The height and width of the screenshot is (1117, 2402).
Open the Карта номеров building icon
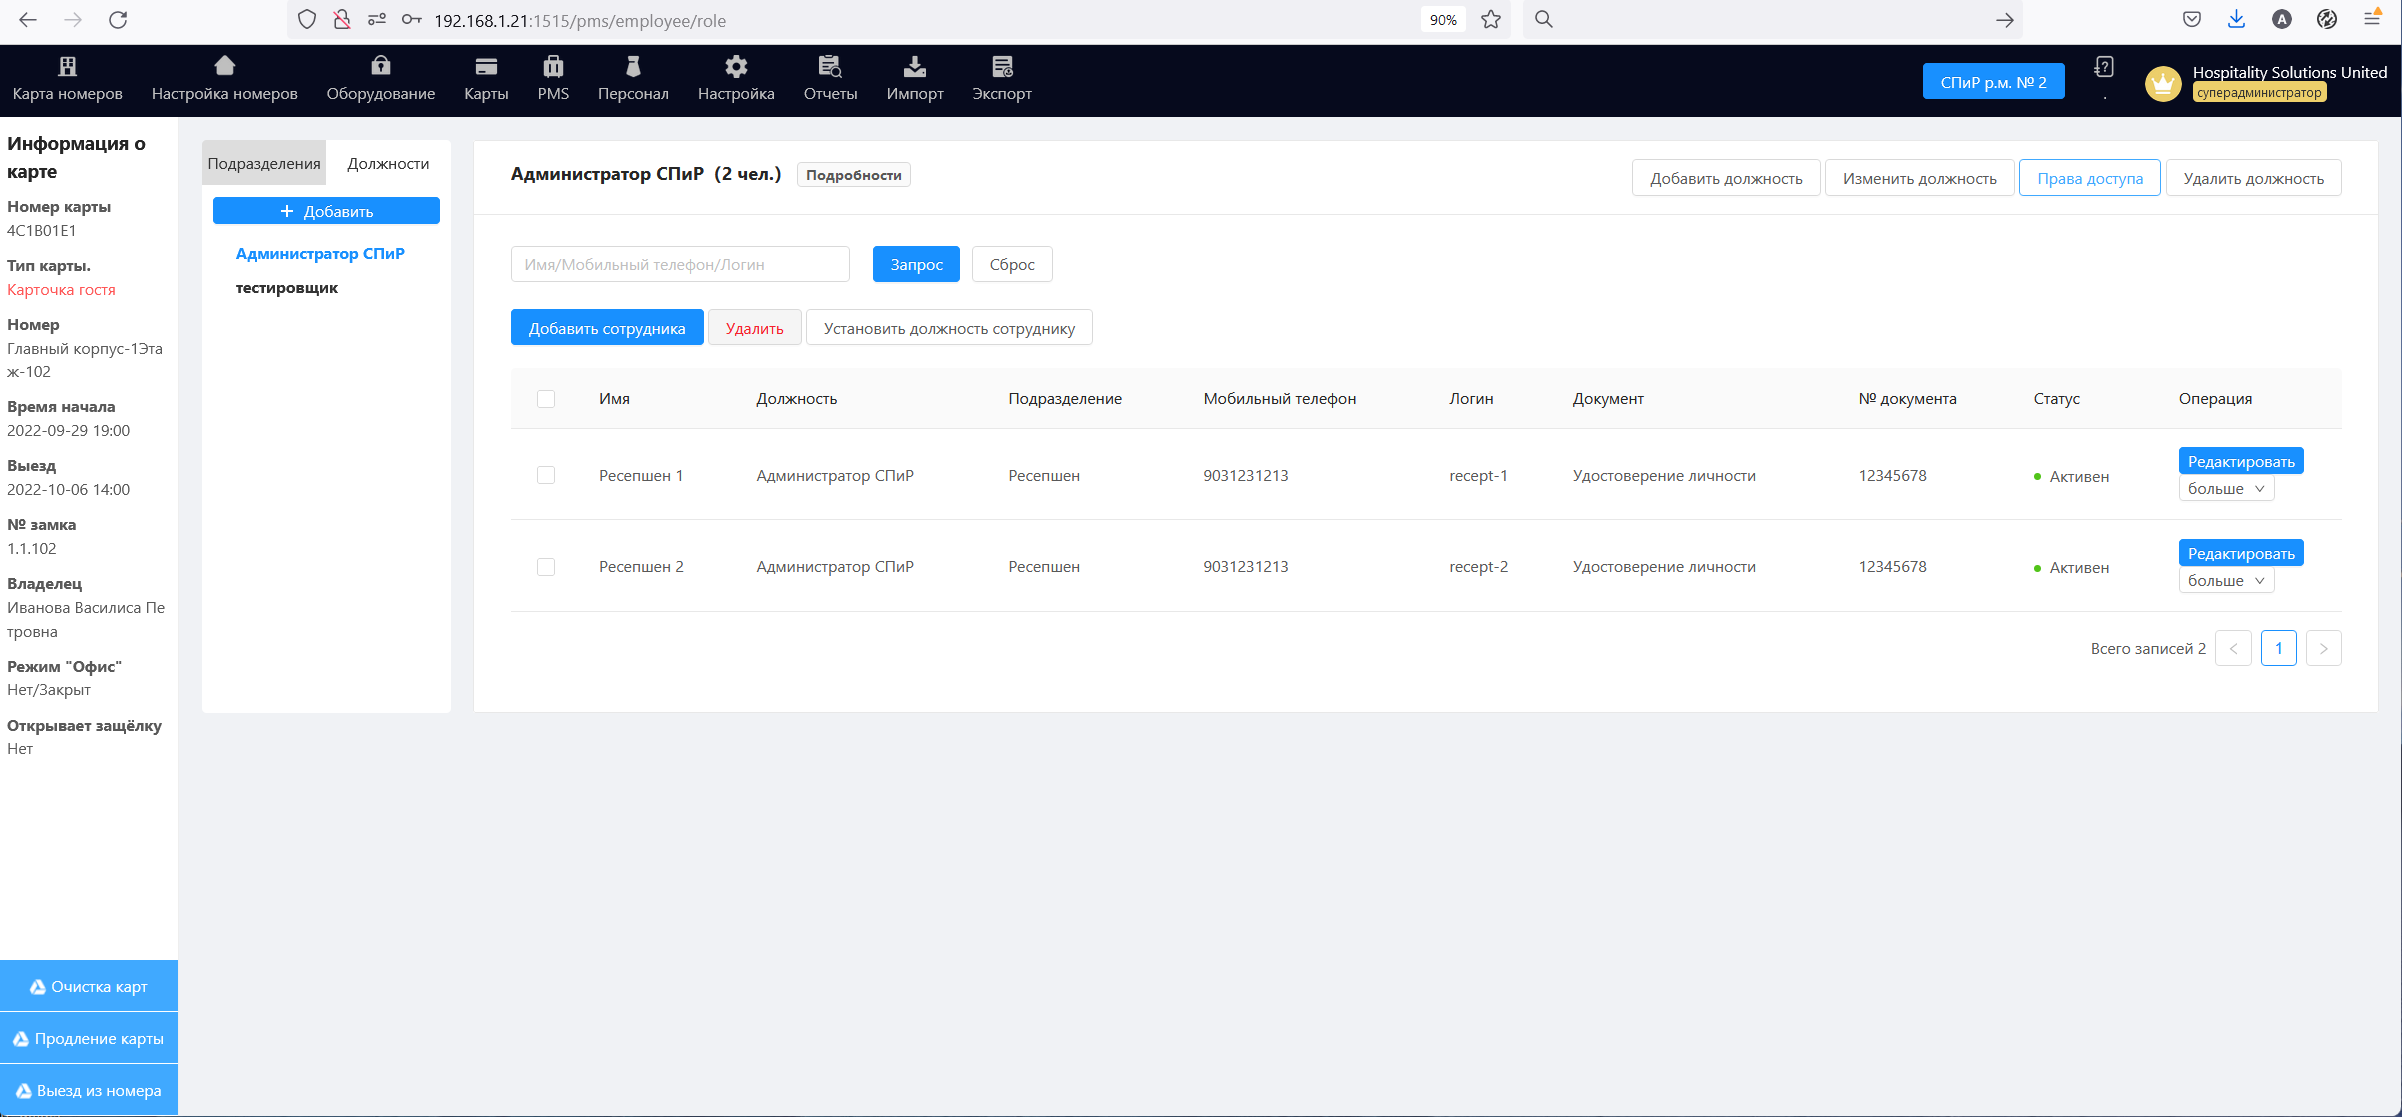point(67,67)
